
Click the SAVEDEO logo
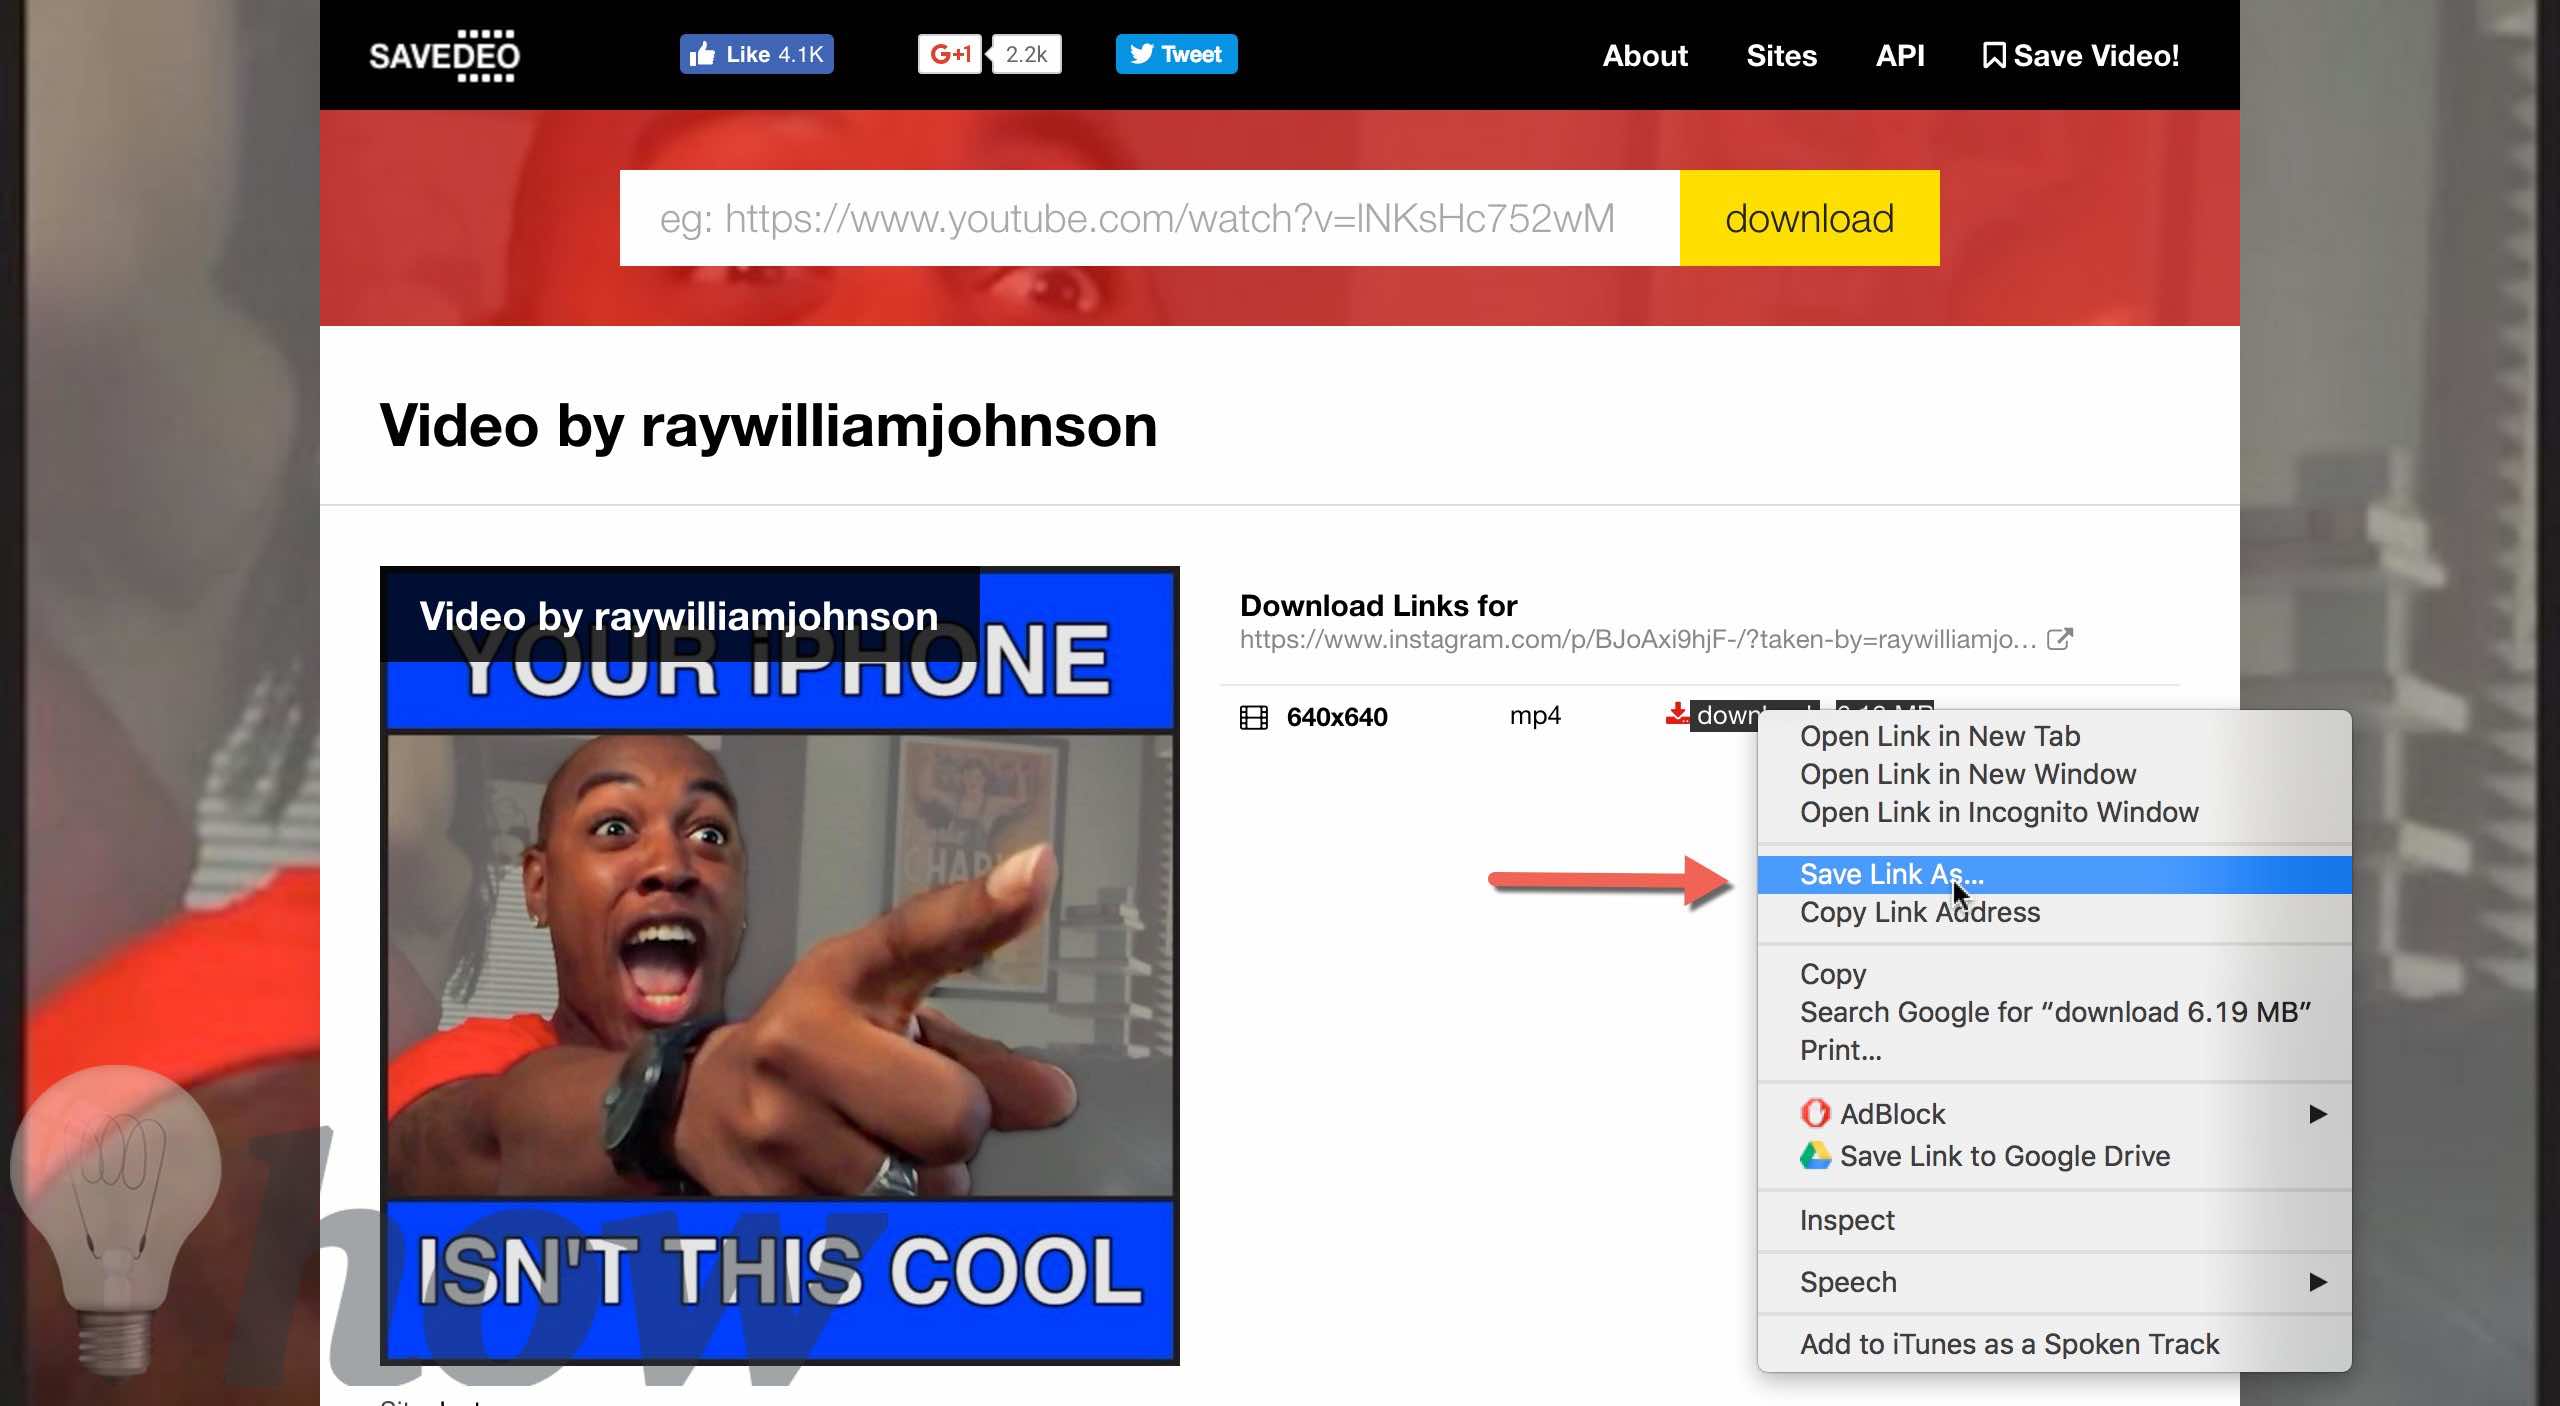444,55
